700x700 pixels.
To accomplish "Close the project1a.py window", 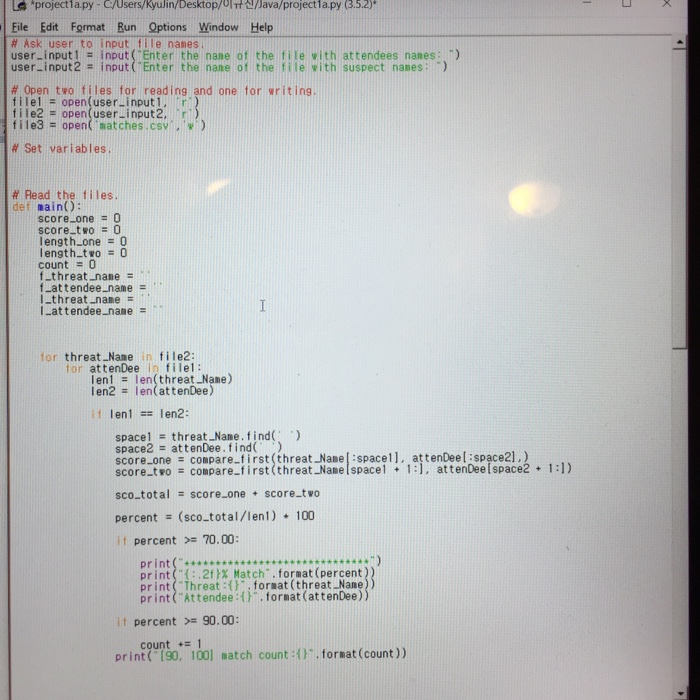I will [667, 4].
